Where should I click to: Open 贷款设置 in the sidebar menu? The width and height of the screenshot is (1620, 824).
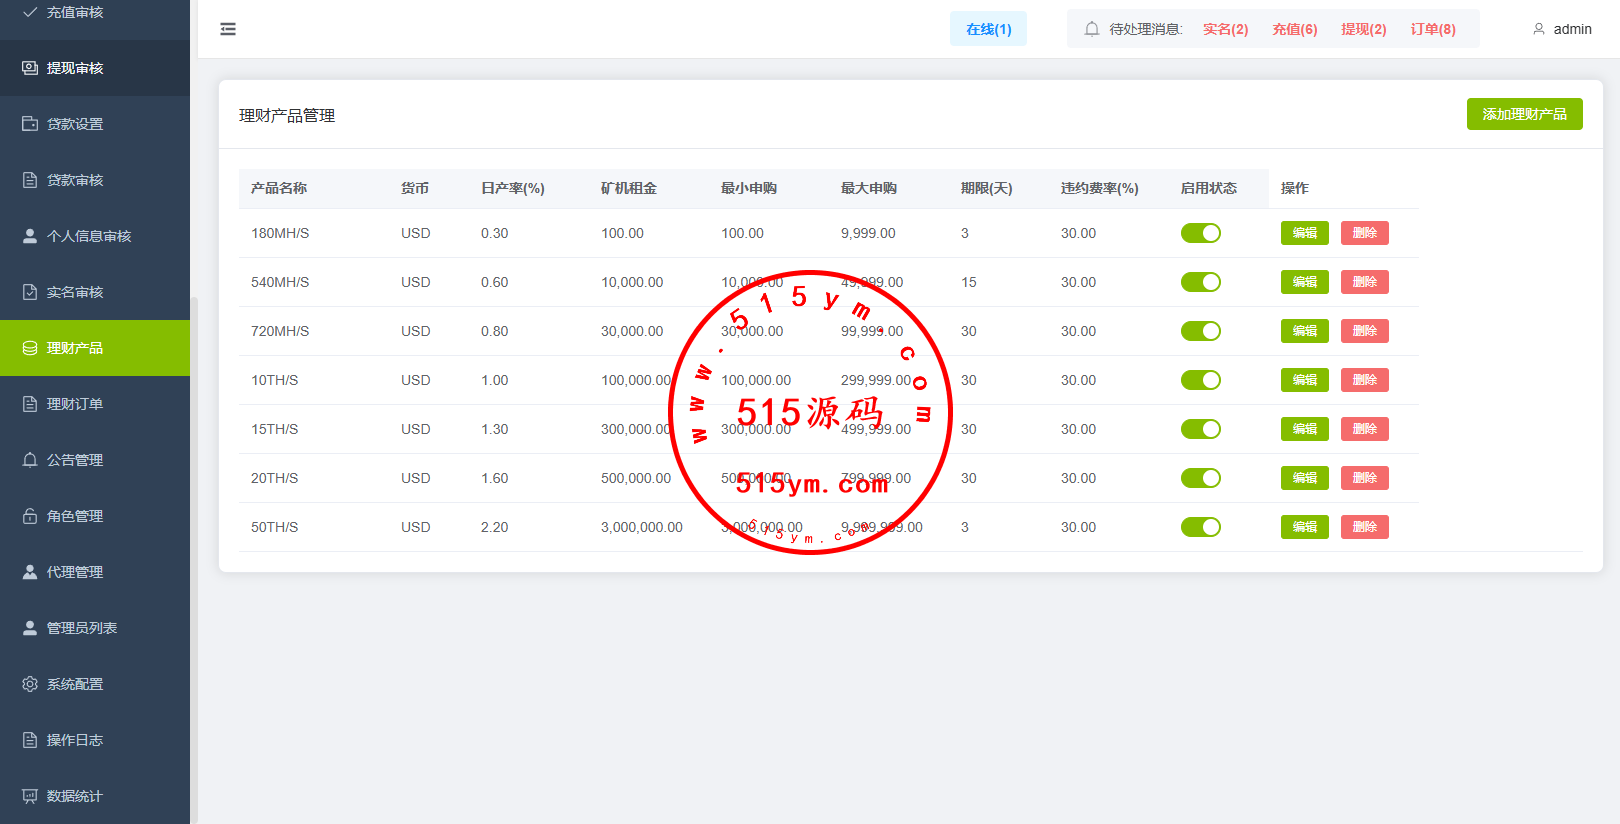(x=95, y=124)
